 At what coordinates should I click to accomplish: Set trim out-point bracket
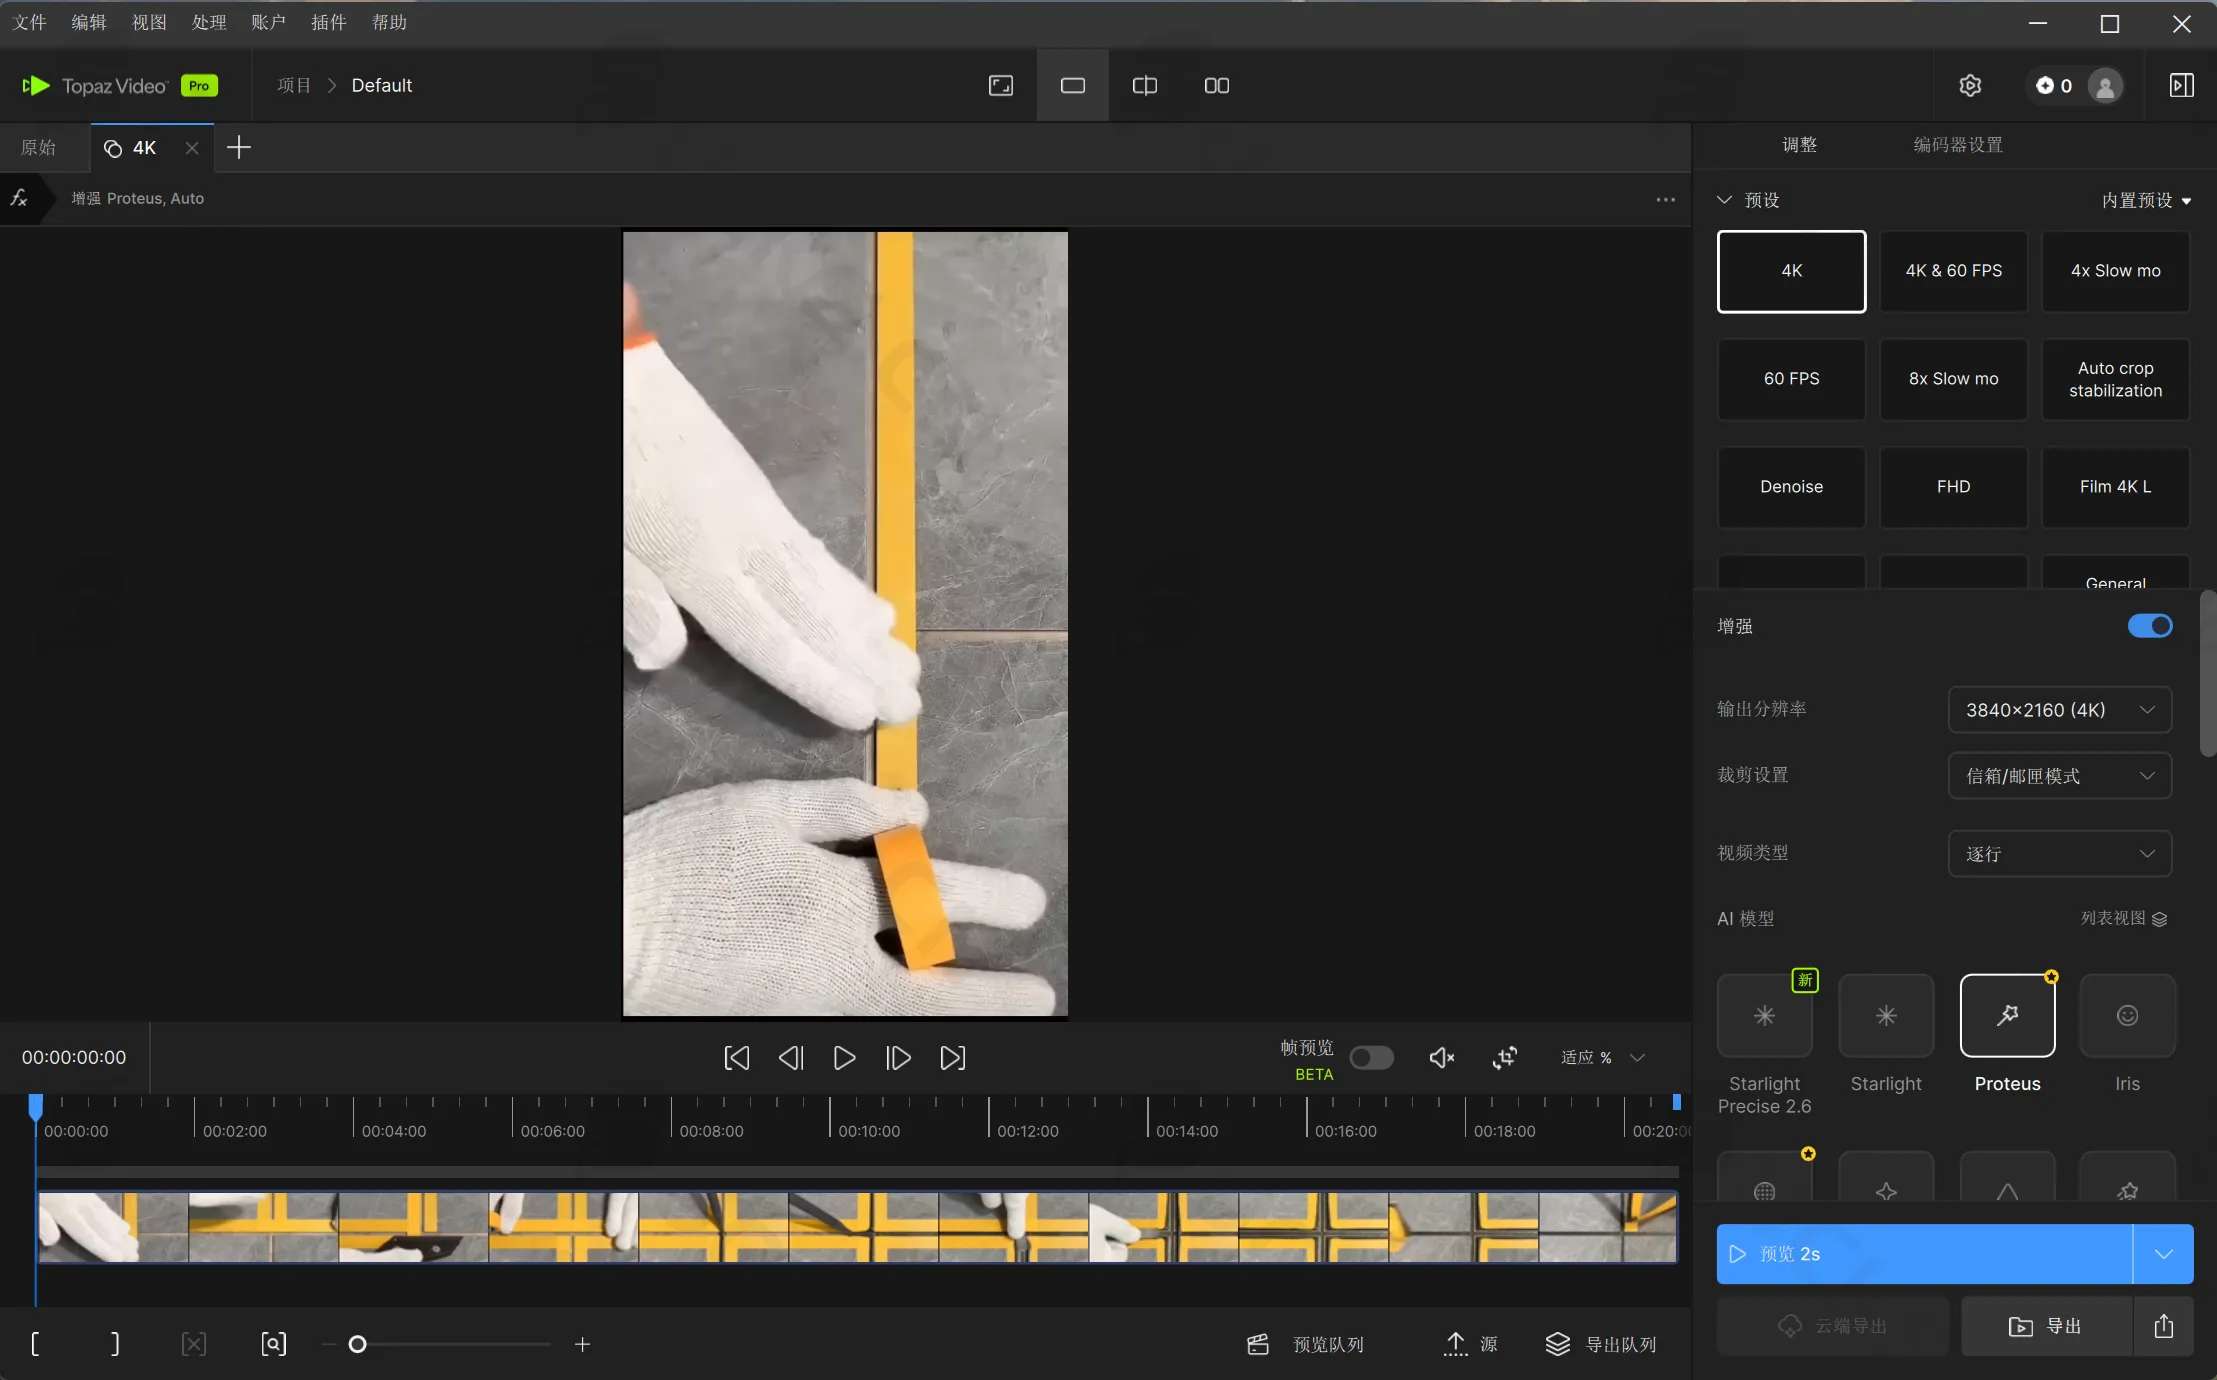[115, 1344]
